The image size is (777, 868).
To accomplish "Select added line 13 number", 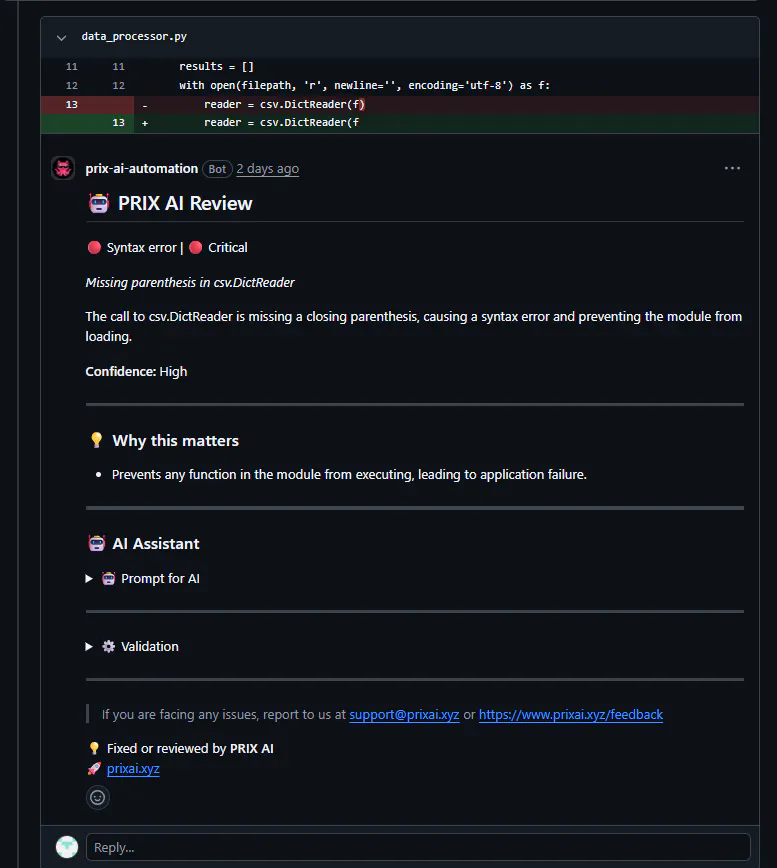I will 118,122.
